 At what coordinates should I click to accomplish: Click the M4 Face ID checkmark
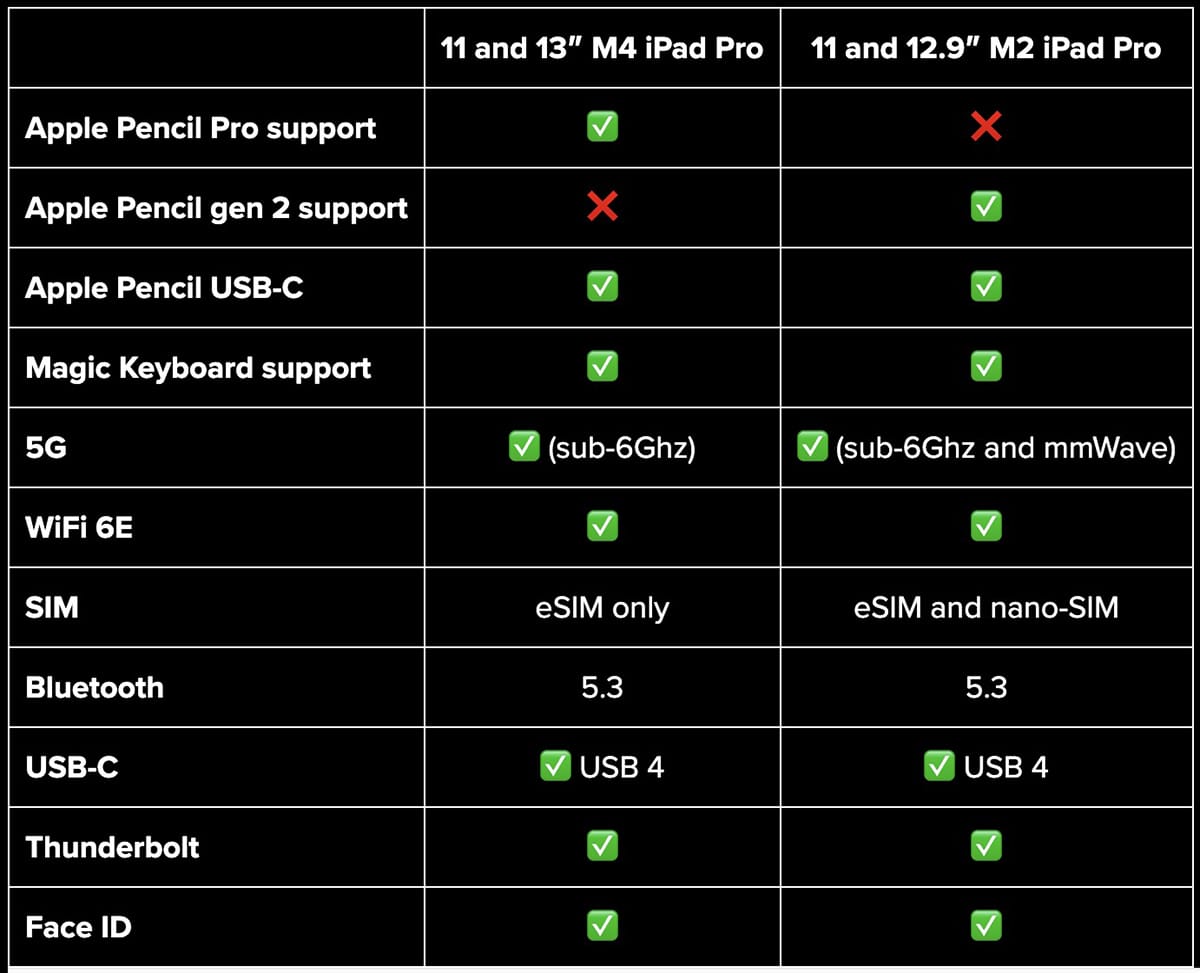point(601,926)
